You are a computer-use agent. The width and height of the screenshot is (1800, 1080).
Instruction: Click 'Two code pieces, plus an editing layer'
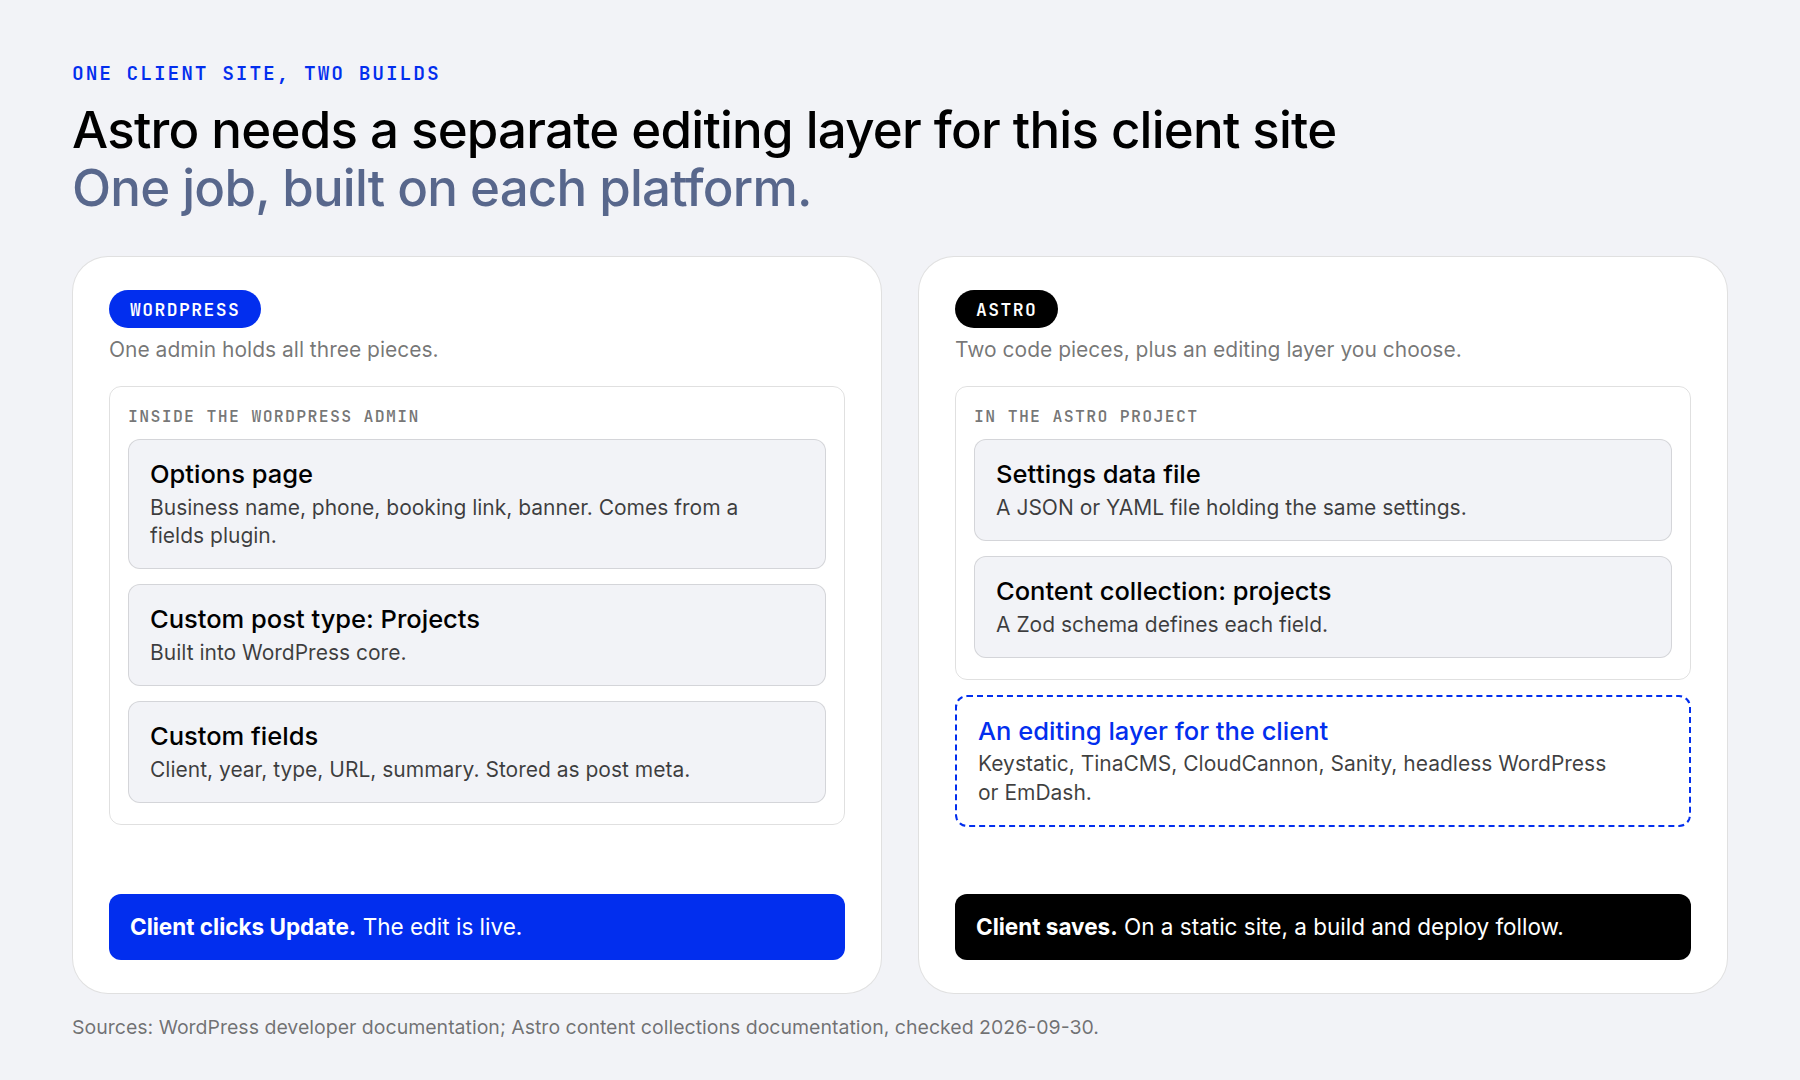1208,350
